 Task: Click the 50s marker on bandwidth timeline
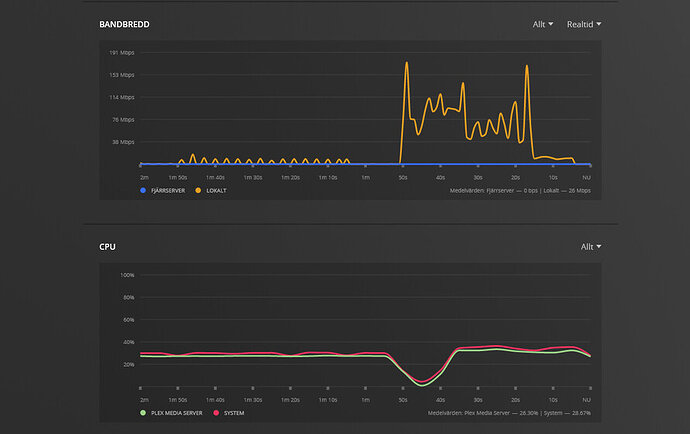click(403, 177)
